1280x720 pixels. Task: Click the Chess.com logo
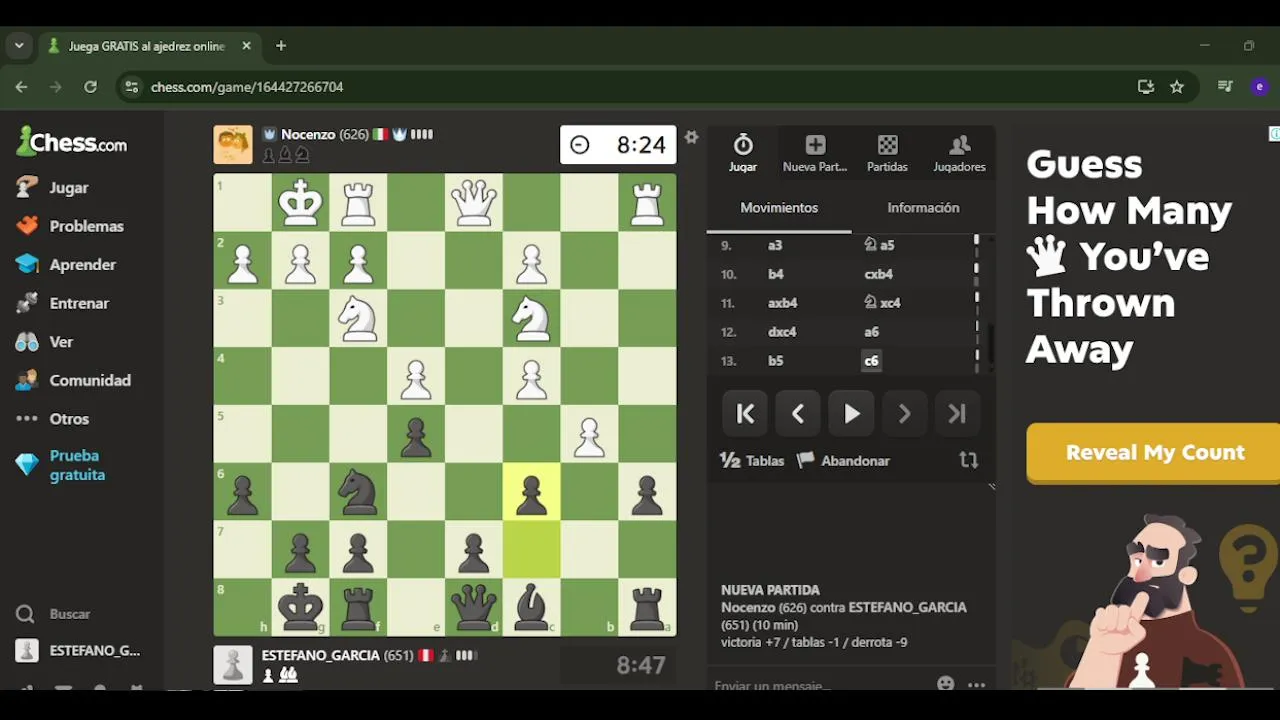(x=72, y=142)
